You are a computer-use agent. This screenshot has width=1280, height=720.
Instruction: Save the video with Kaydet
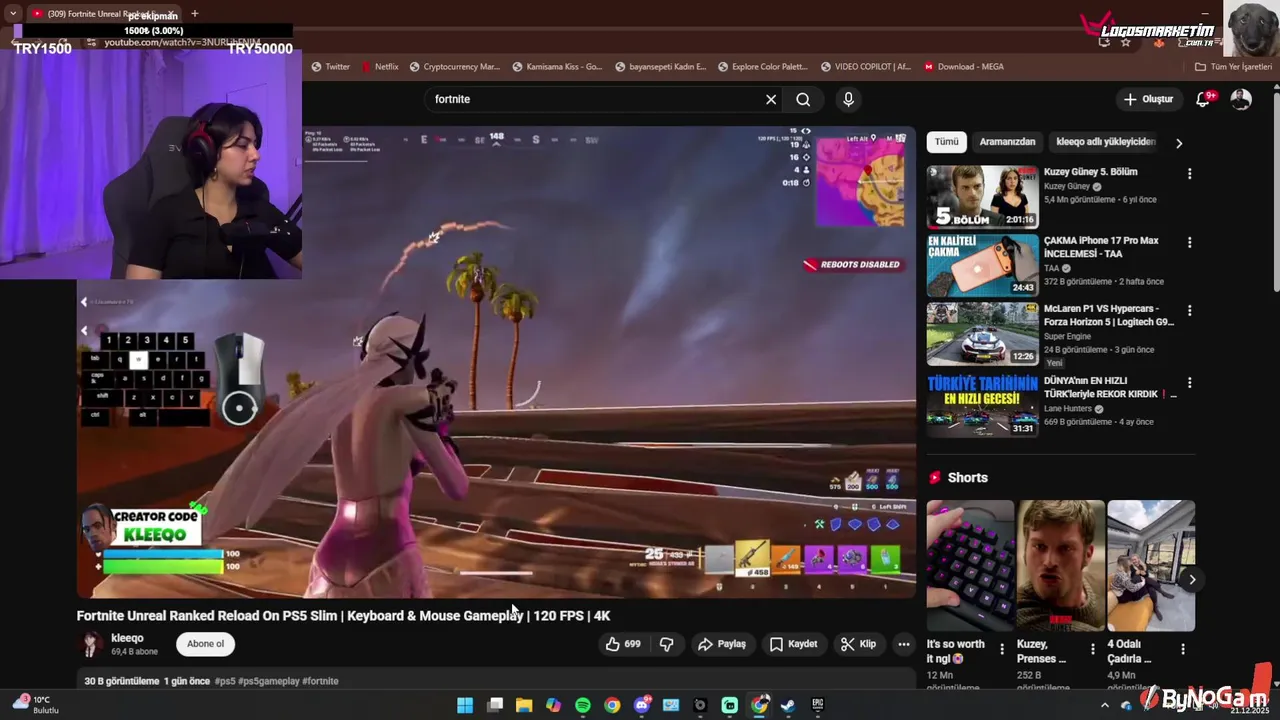point(793,644)
